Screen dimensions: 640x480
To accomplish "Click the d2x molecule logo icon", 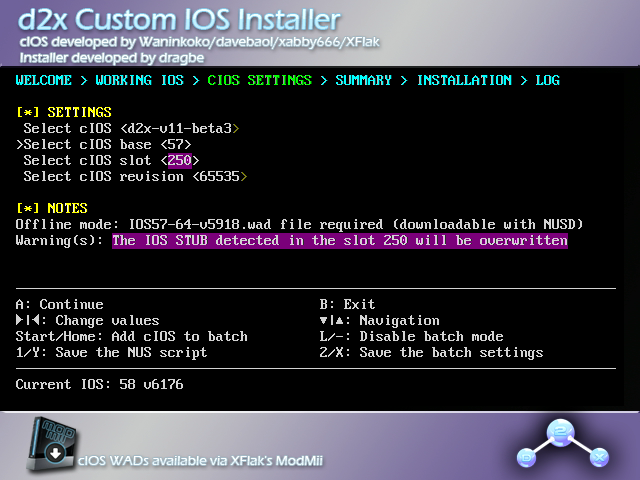I will pyautogui.click(x=562, y=444).
